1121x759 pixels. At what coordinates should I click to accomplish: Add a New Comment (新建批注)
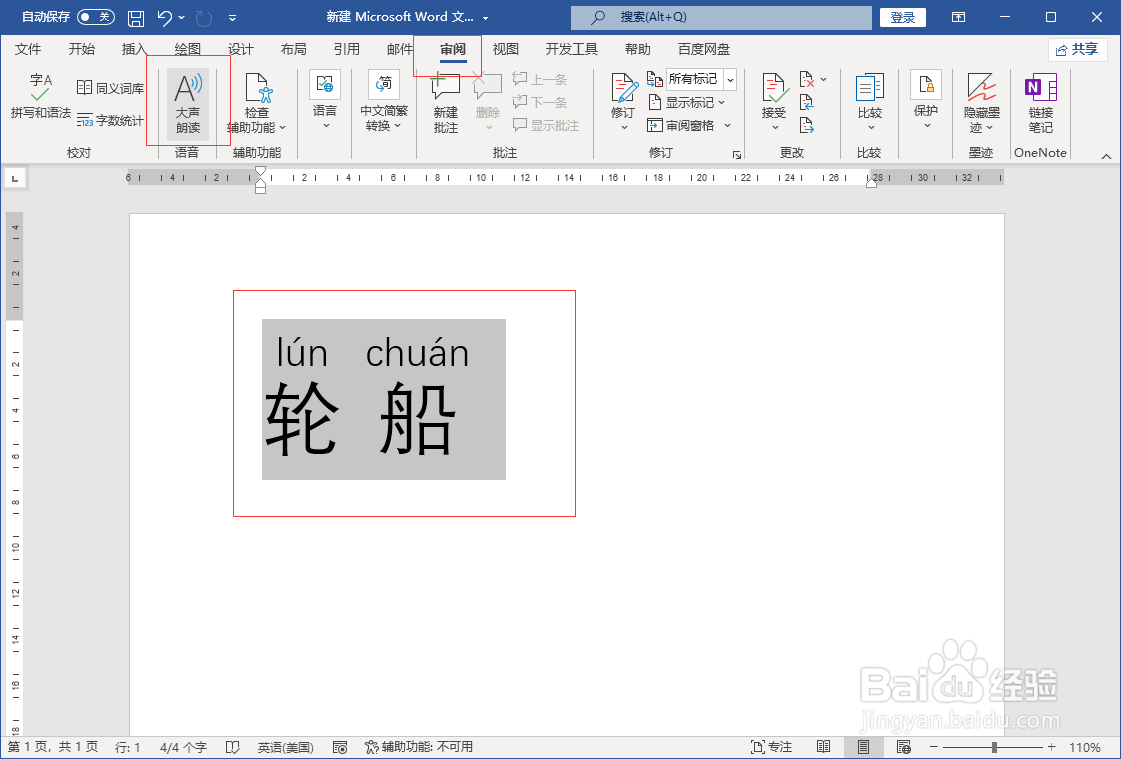445,102
